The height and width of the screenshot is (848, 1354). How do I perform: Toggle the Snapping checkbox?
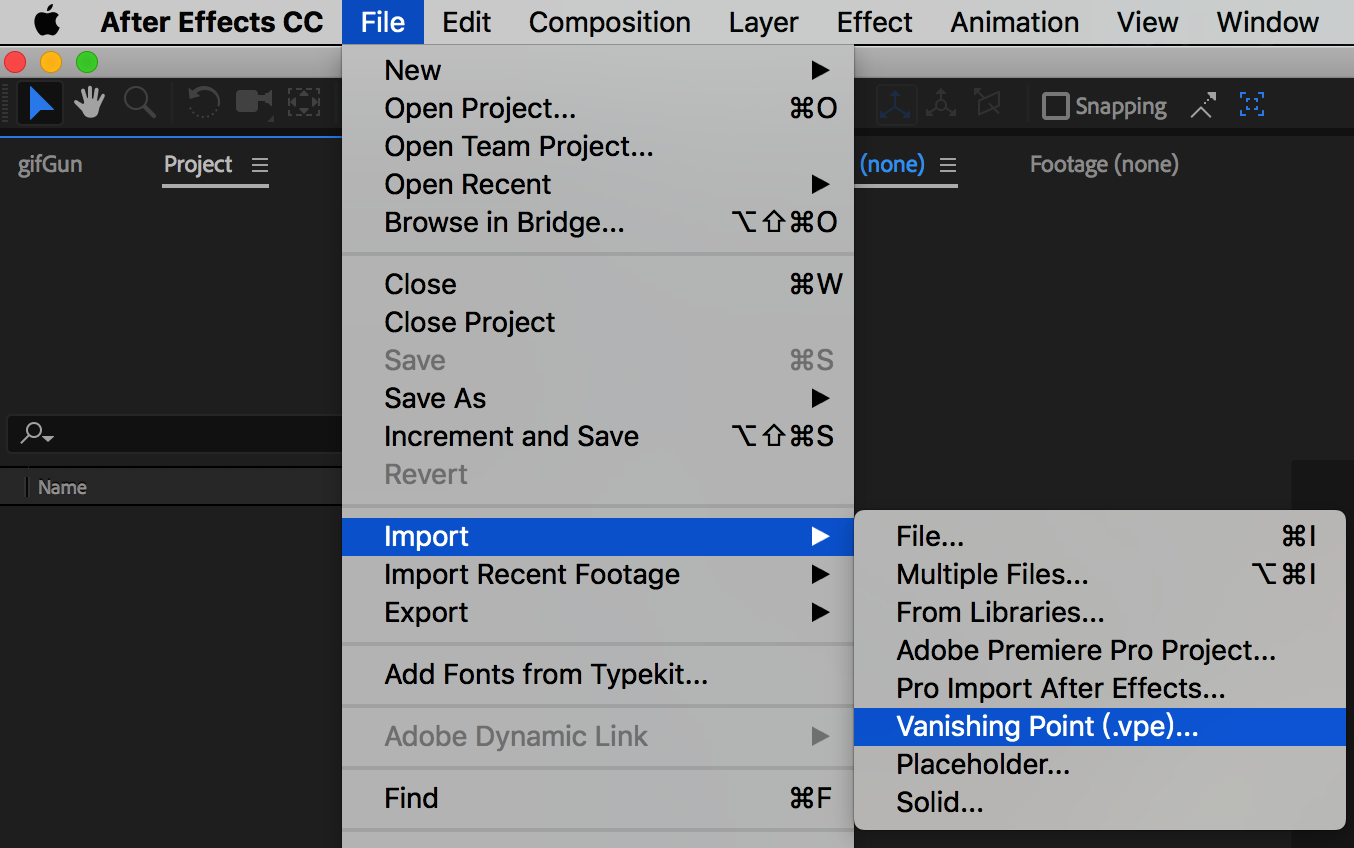pyautogui.click(x=1055, y=106)
